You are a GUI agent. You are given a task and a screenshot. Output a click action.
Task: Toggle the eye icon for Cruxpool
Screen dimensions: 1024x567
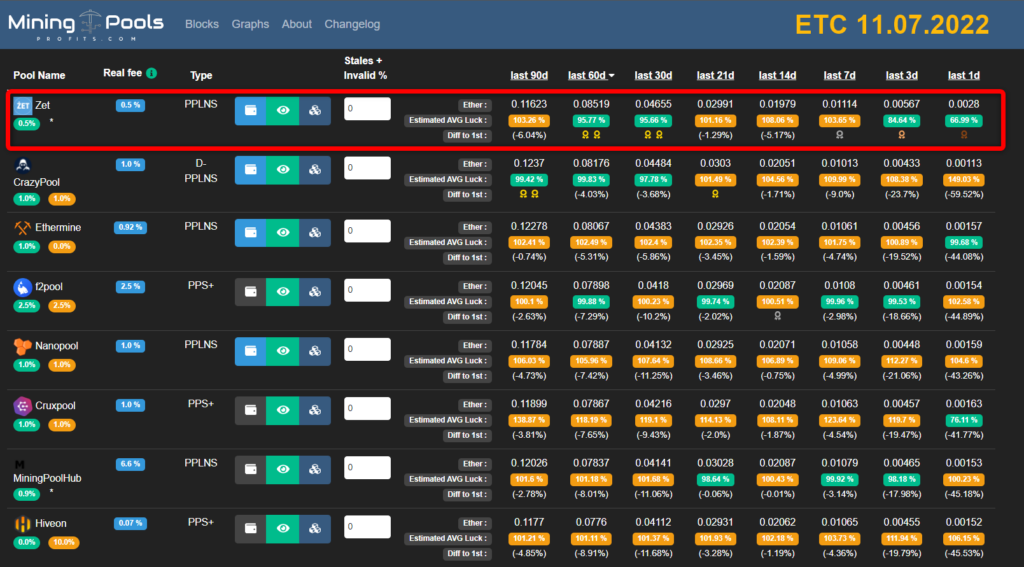point(283,410)
